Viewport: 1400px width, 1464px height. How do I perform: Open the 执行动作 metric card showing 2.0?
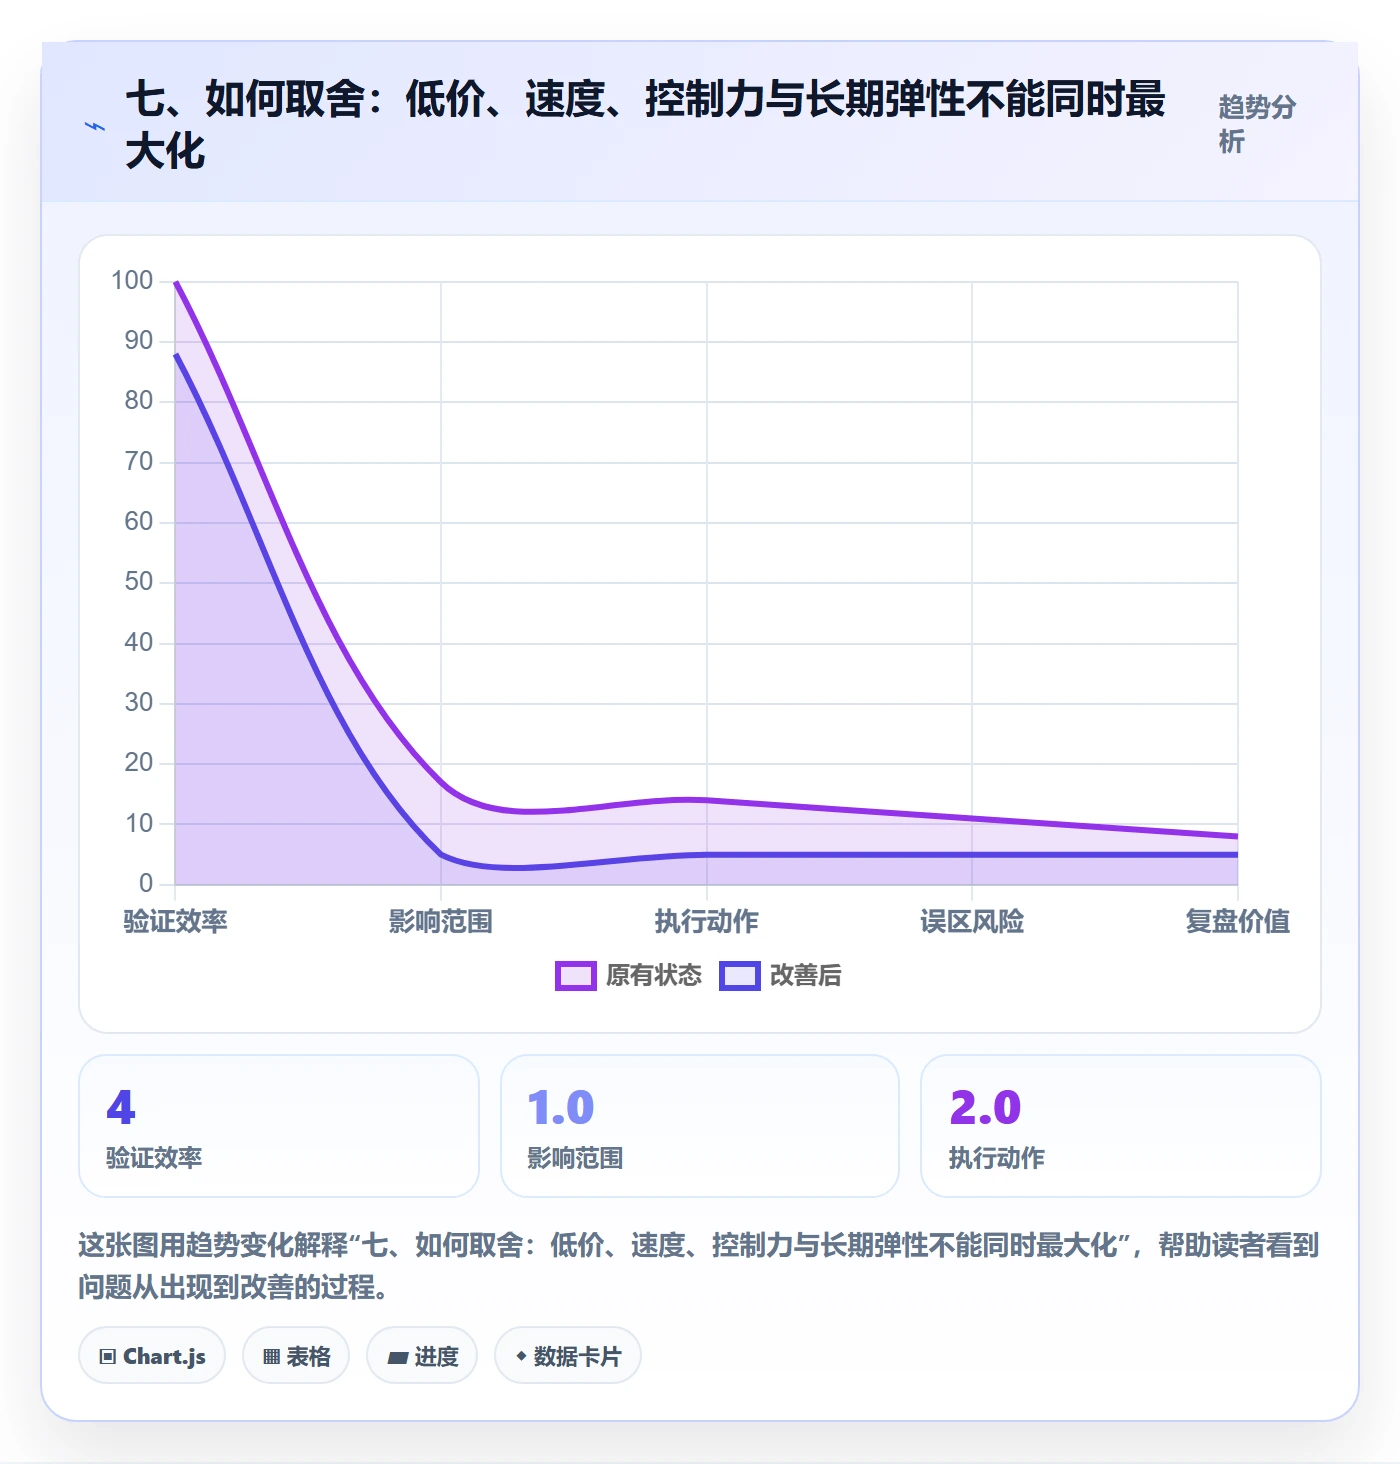click(x=1121, y=1126)
